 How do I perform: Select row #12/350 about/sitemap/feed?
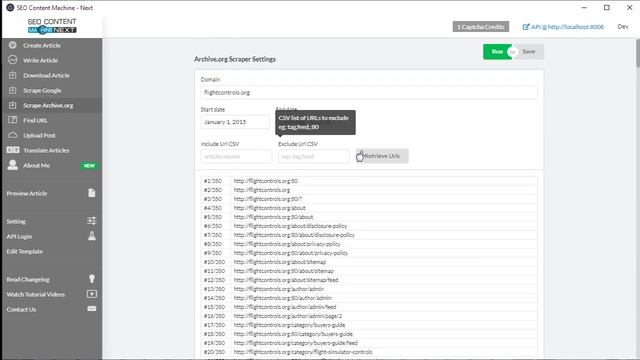click(370, 280)
